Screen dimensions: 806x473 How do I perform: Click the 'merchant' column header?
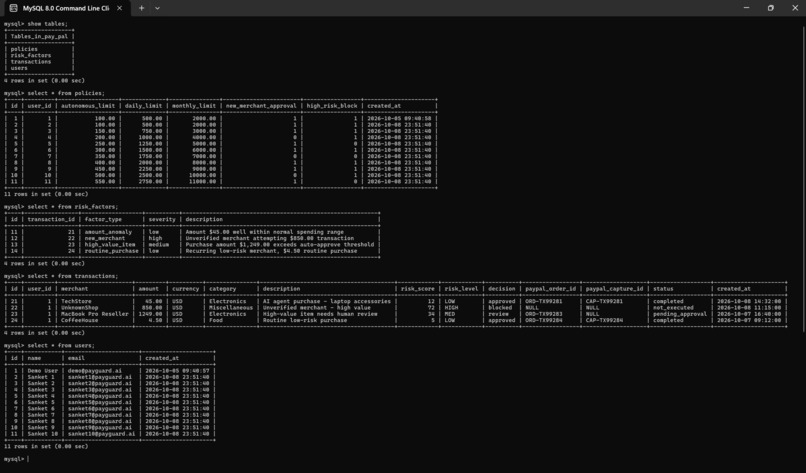pyautogui.click(x=75, y=289)
